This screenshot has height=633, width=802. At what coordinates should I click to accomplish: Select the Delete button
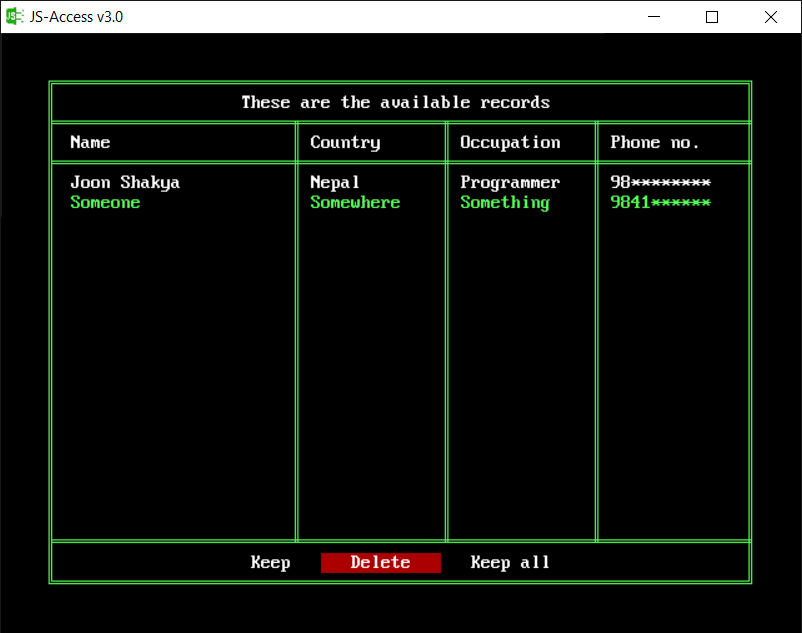pos(380,562)
